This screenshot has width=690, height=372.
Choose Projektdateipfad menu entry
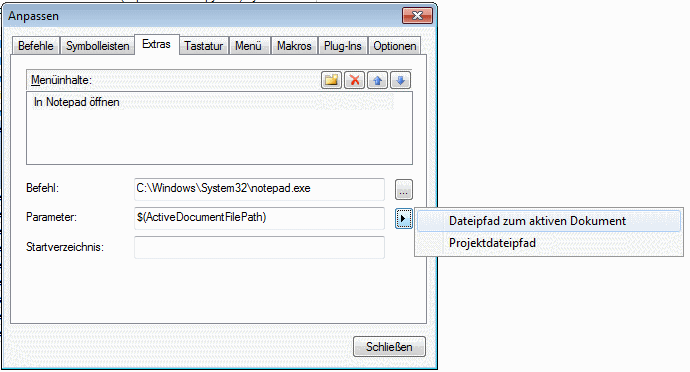pos(548,243)
